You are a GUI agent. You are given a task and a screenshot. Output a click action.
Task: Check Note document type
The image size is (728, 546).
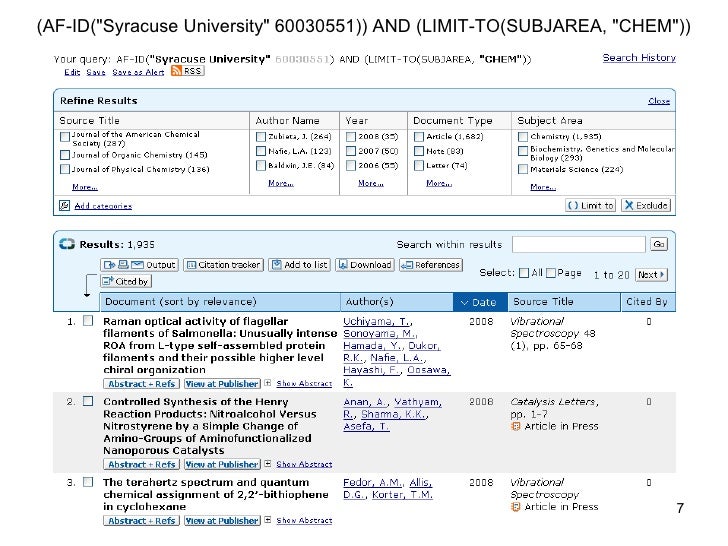point(419,151)
